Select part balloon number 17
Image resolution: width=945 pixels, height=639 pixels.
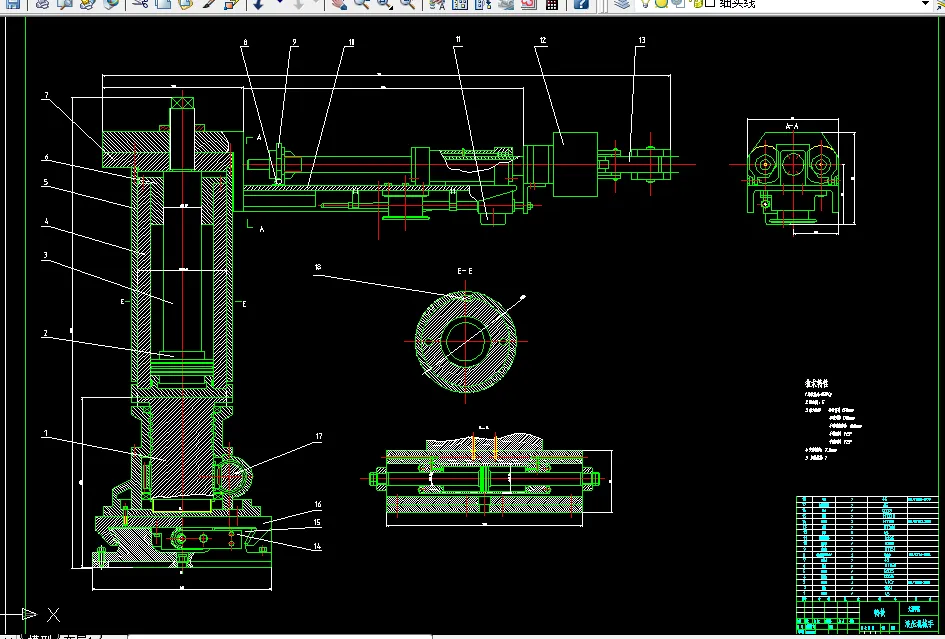[319, 436]
